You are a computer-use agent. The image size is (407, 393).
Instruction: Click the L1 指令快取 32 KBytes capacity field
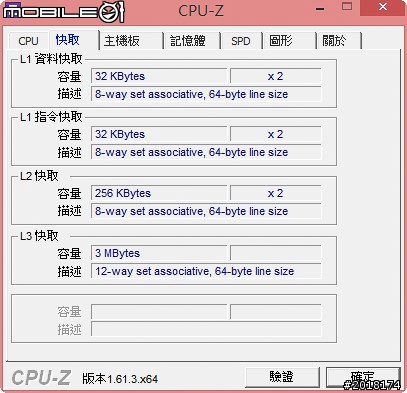coord(159,134)
